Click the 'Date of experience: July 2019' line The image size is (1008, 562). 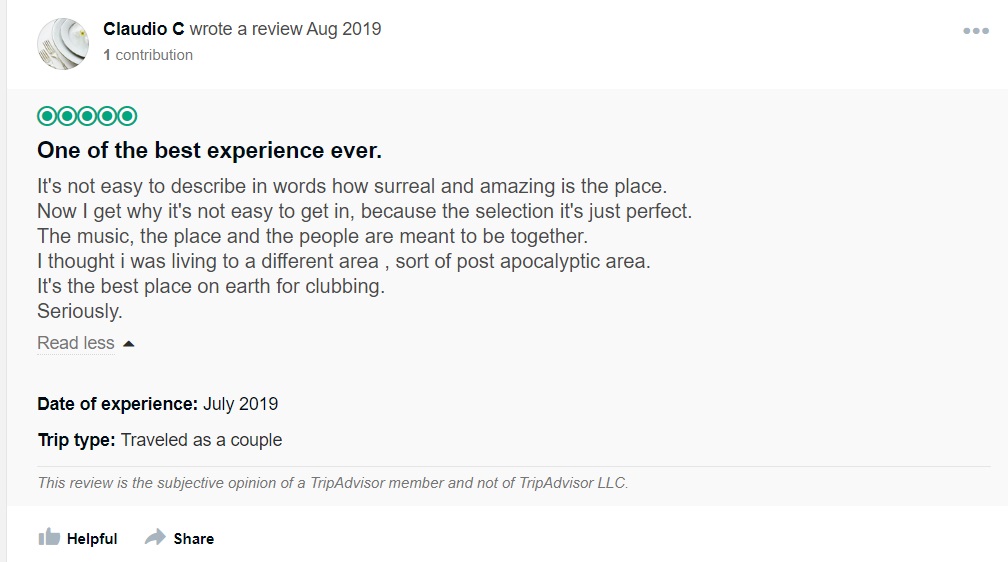[157, 404]
